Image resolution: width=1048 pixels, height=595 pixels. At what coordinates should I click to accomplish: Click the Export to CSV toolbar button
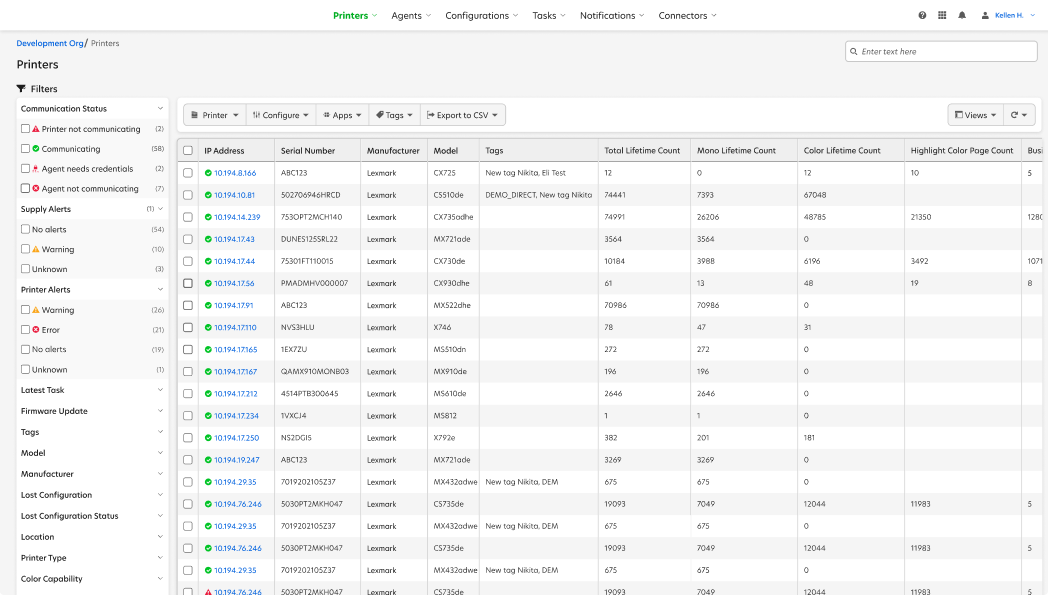(463, 114)
